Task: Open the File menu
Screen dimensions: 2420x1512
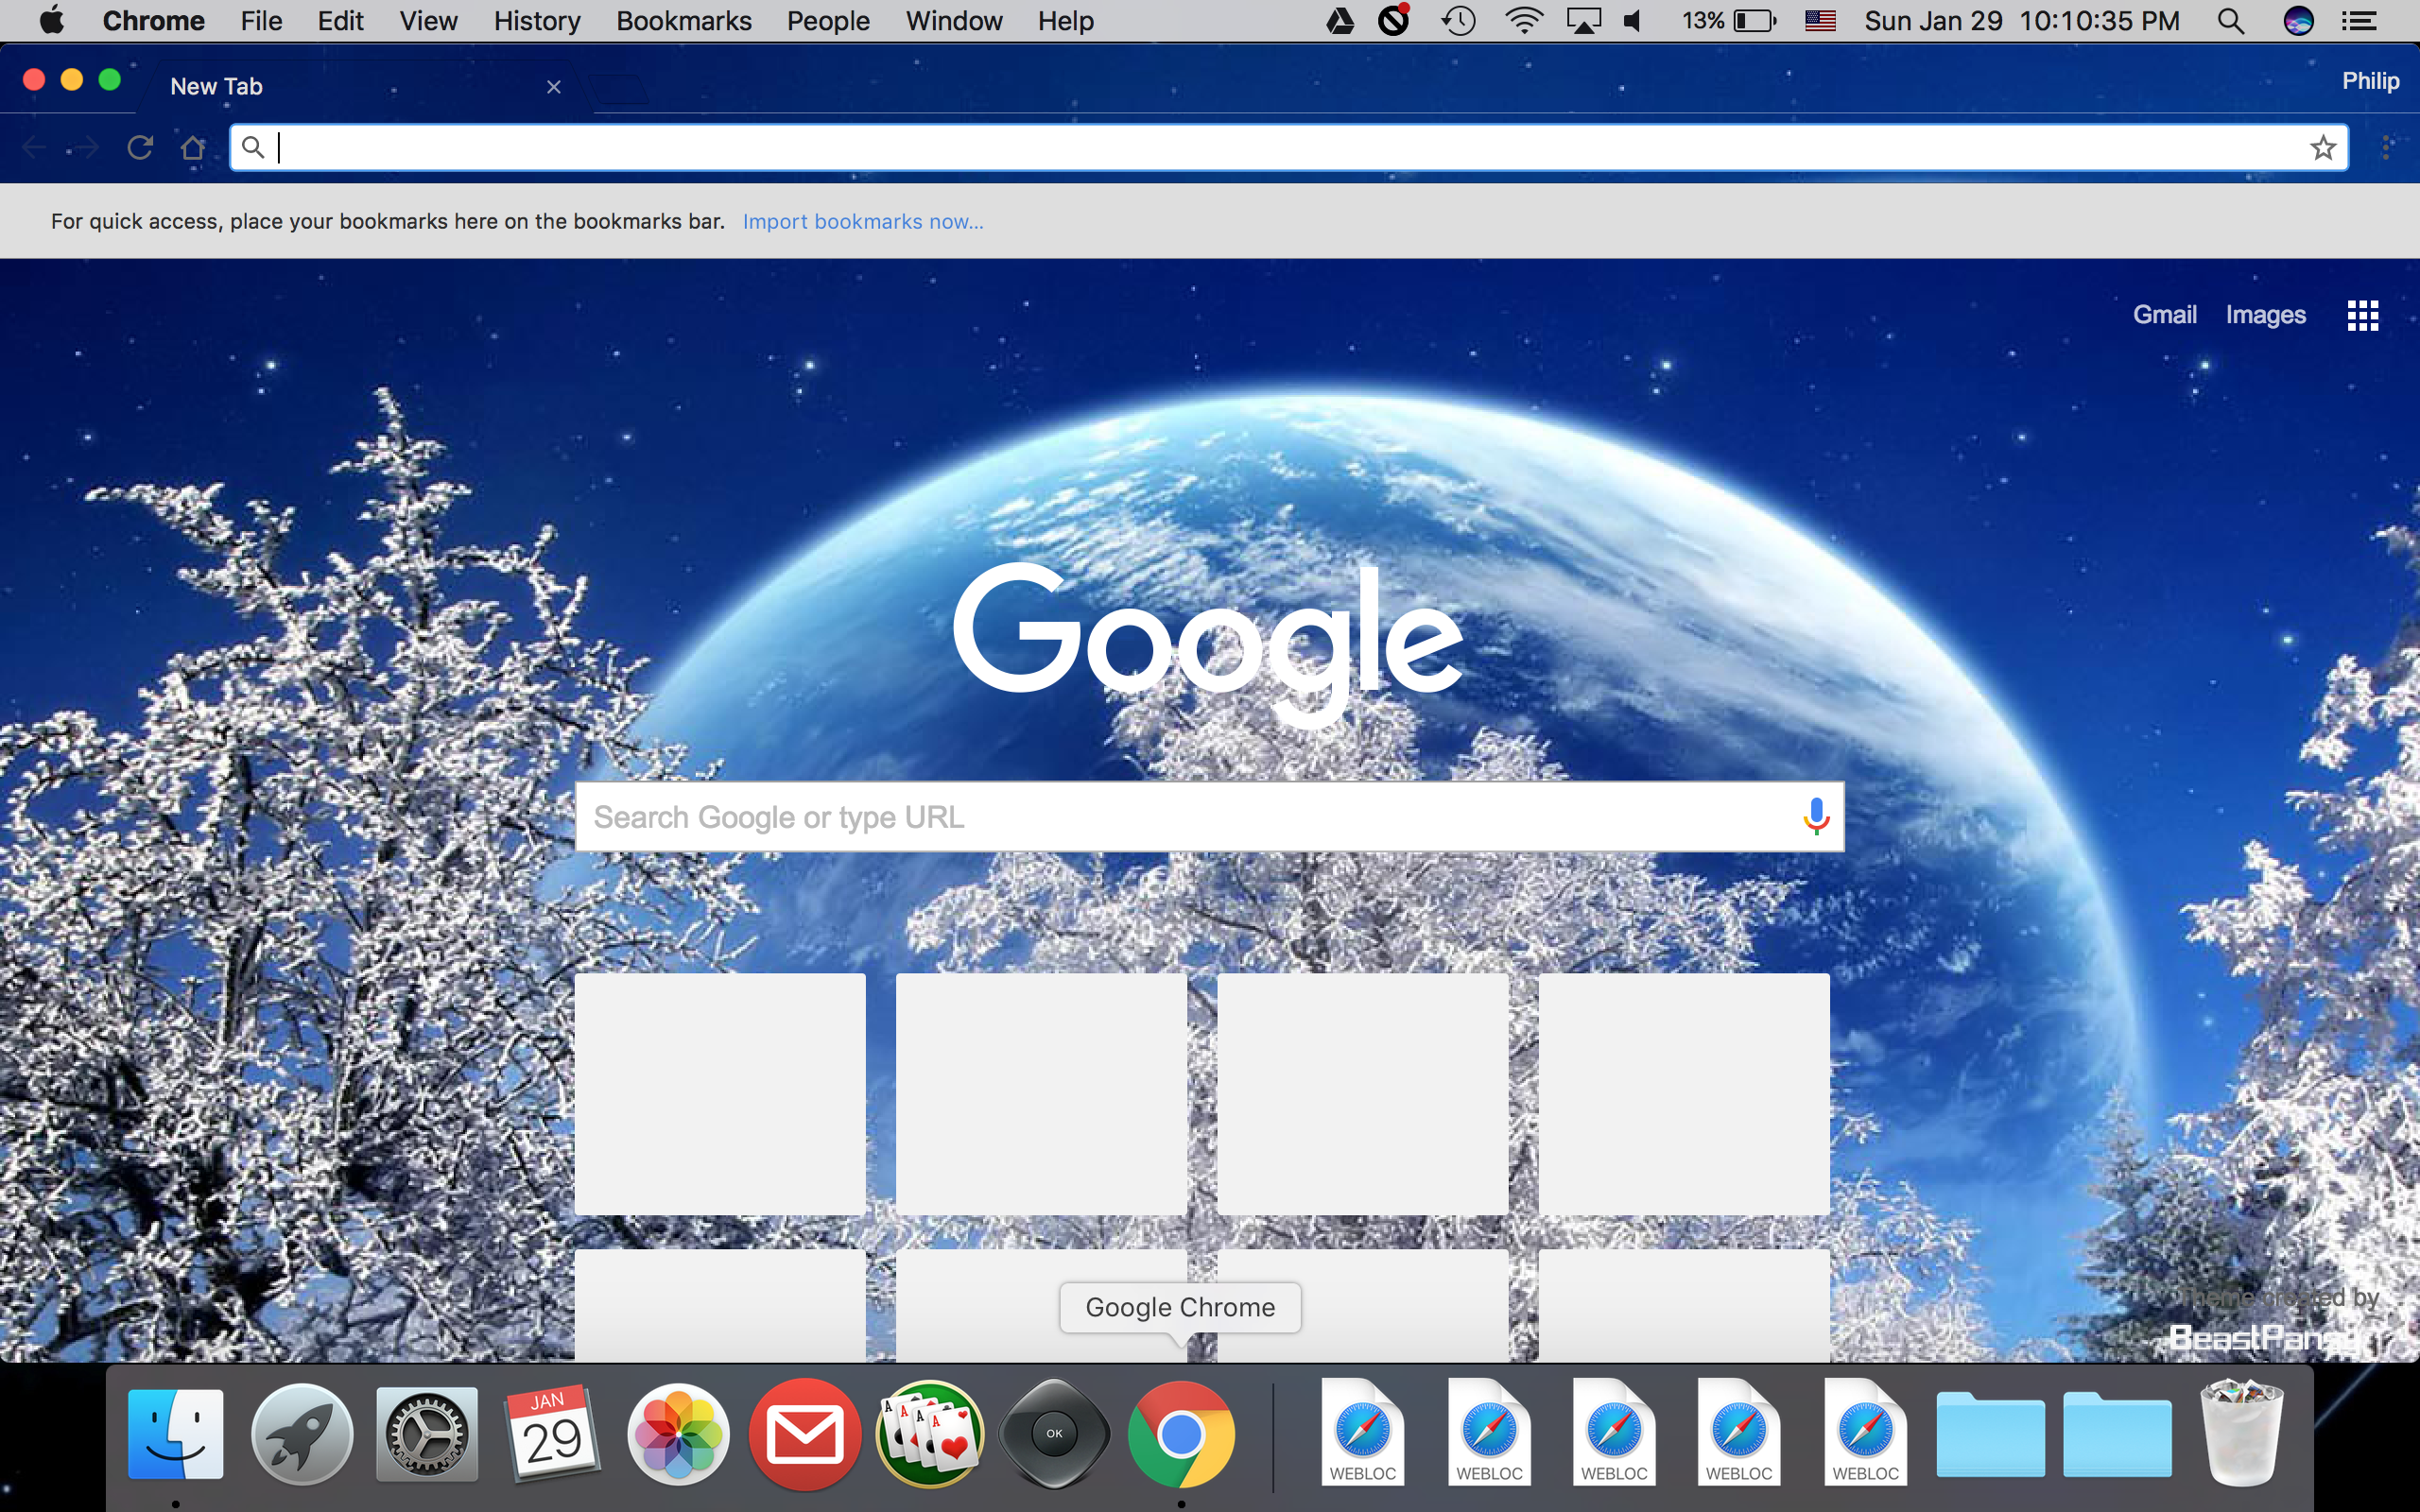Action: click(x=261, y=21)
